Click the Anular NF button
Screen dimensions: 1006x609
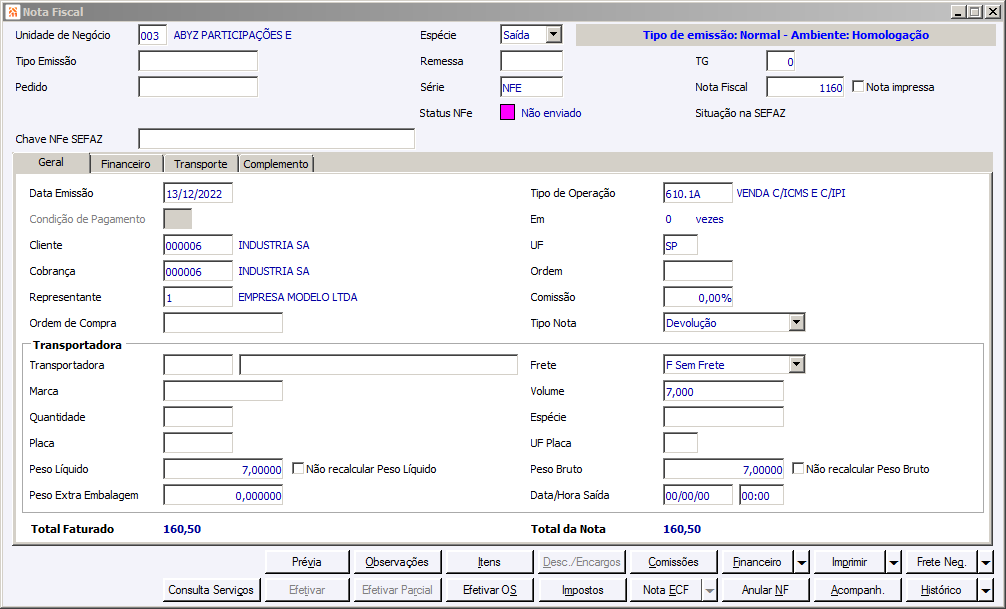(765, 590)
